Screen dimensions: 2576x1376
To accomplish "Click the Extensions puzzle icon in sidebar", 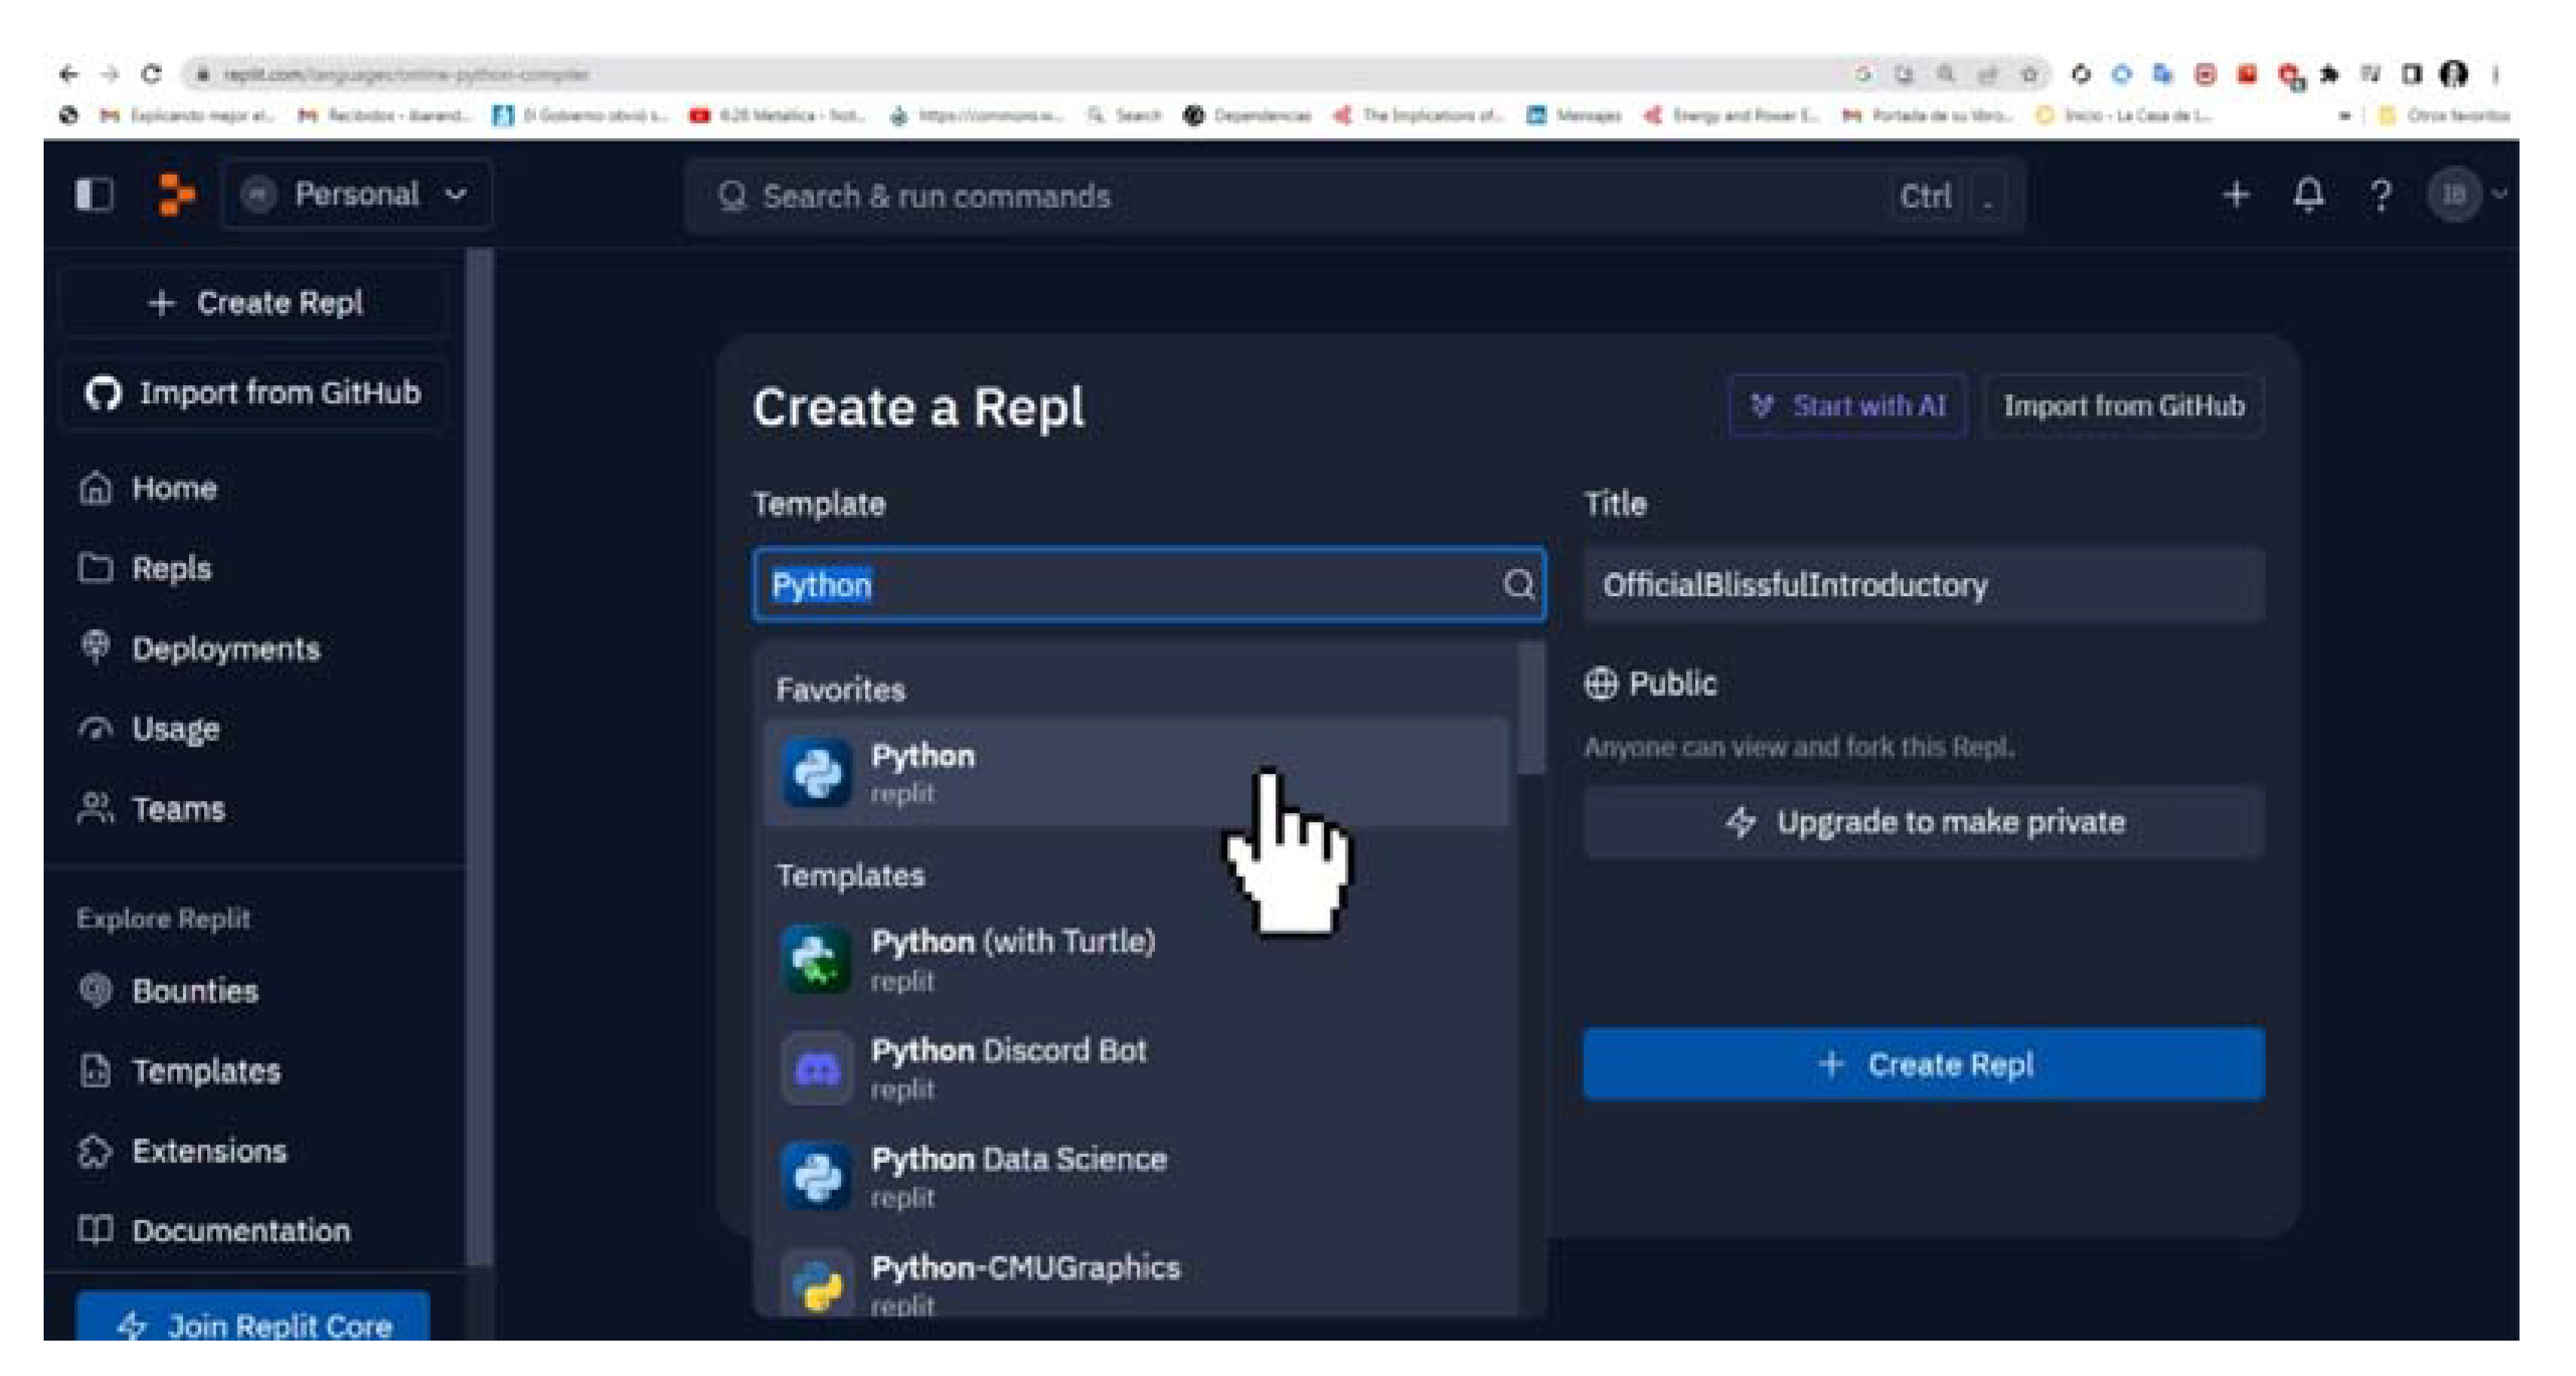I will pos(95,1151).
